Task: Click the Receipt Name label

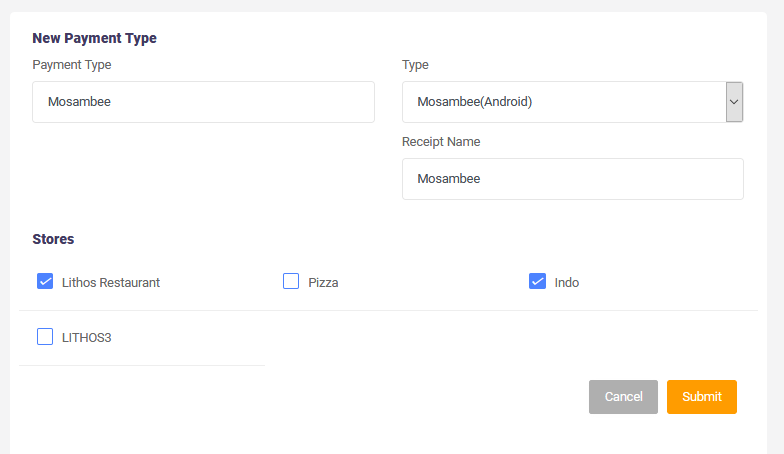Action: [441, 142]
